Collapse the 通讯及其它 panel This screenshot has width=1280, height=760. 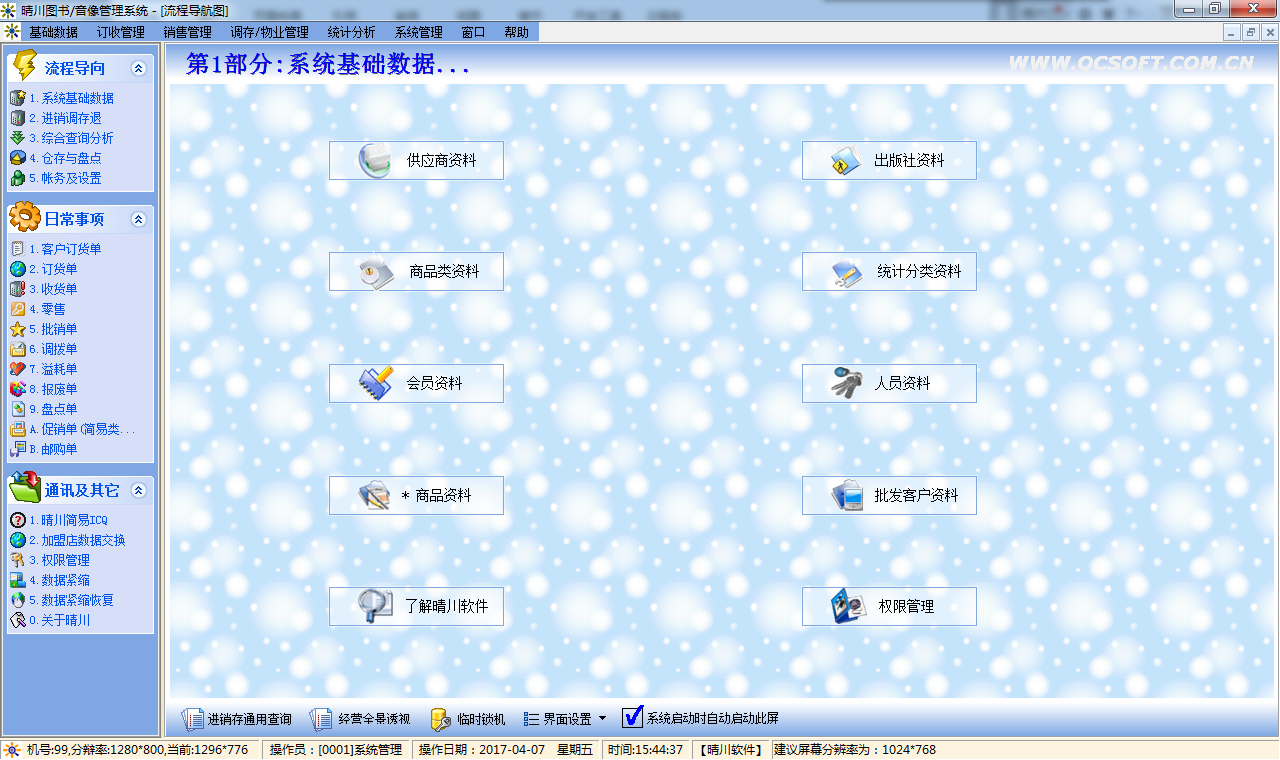click(x=139, y=490)
